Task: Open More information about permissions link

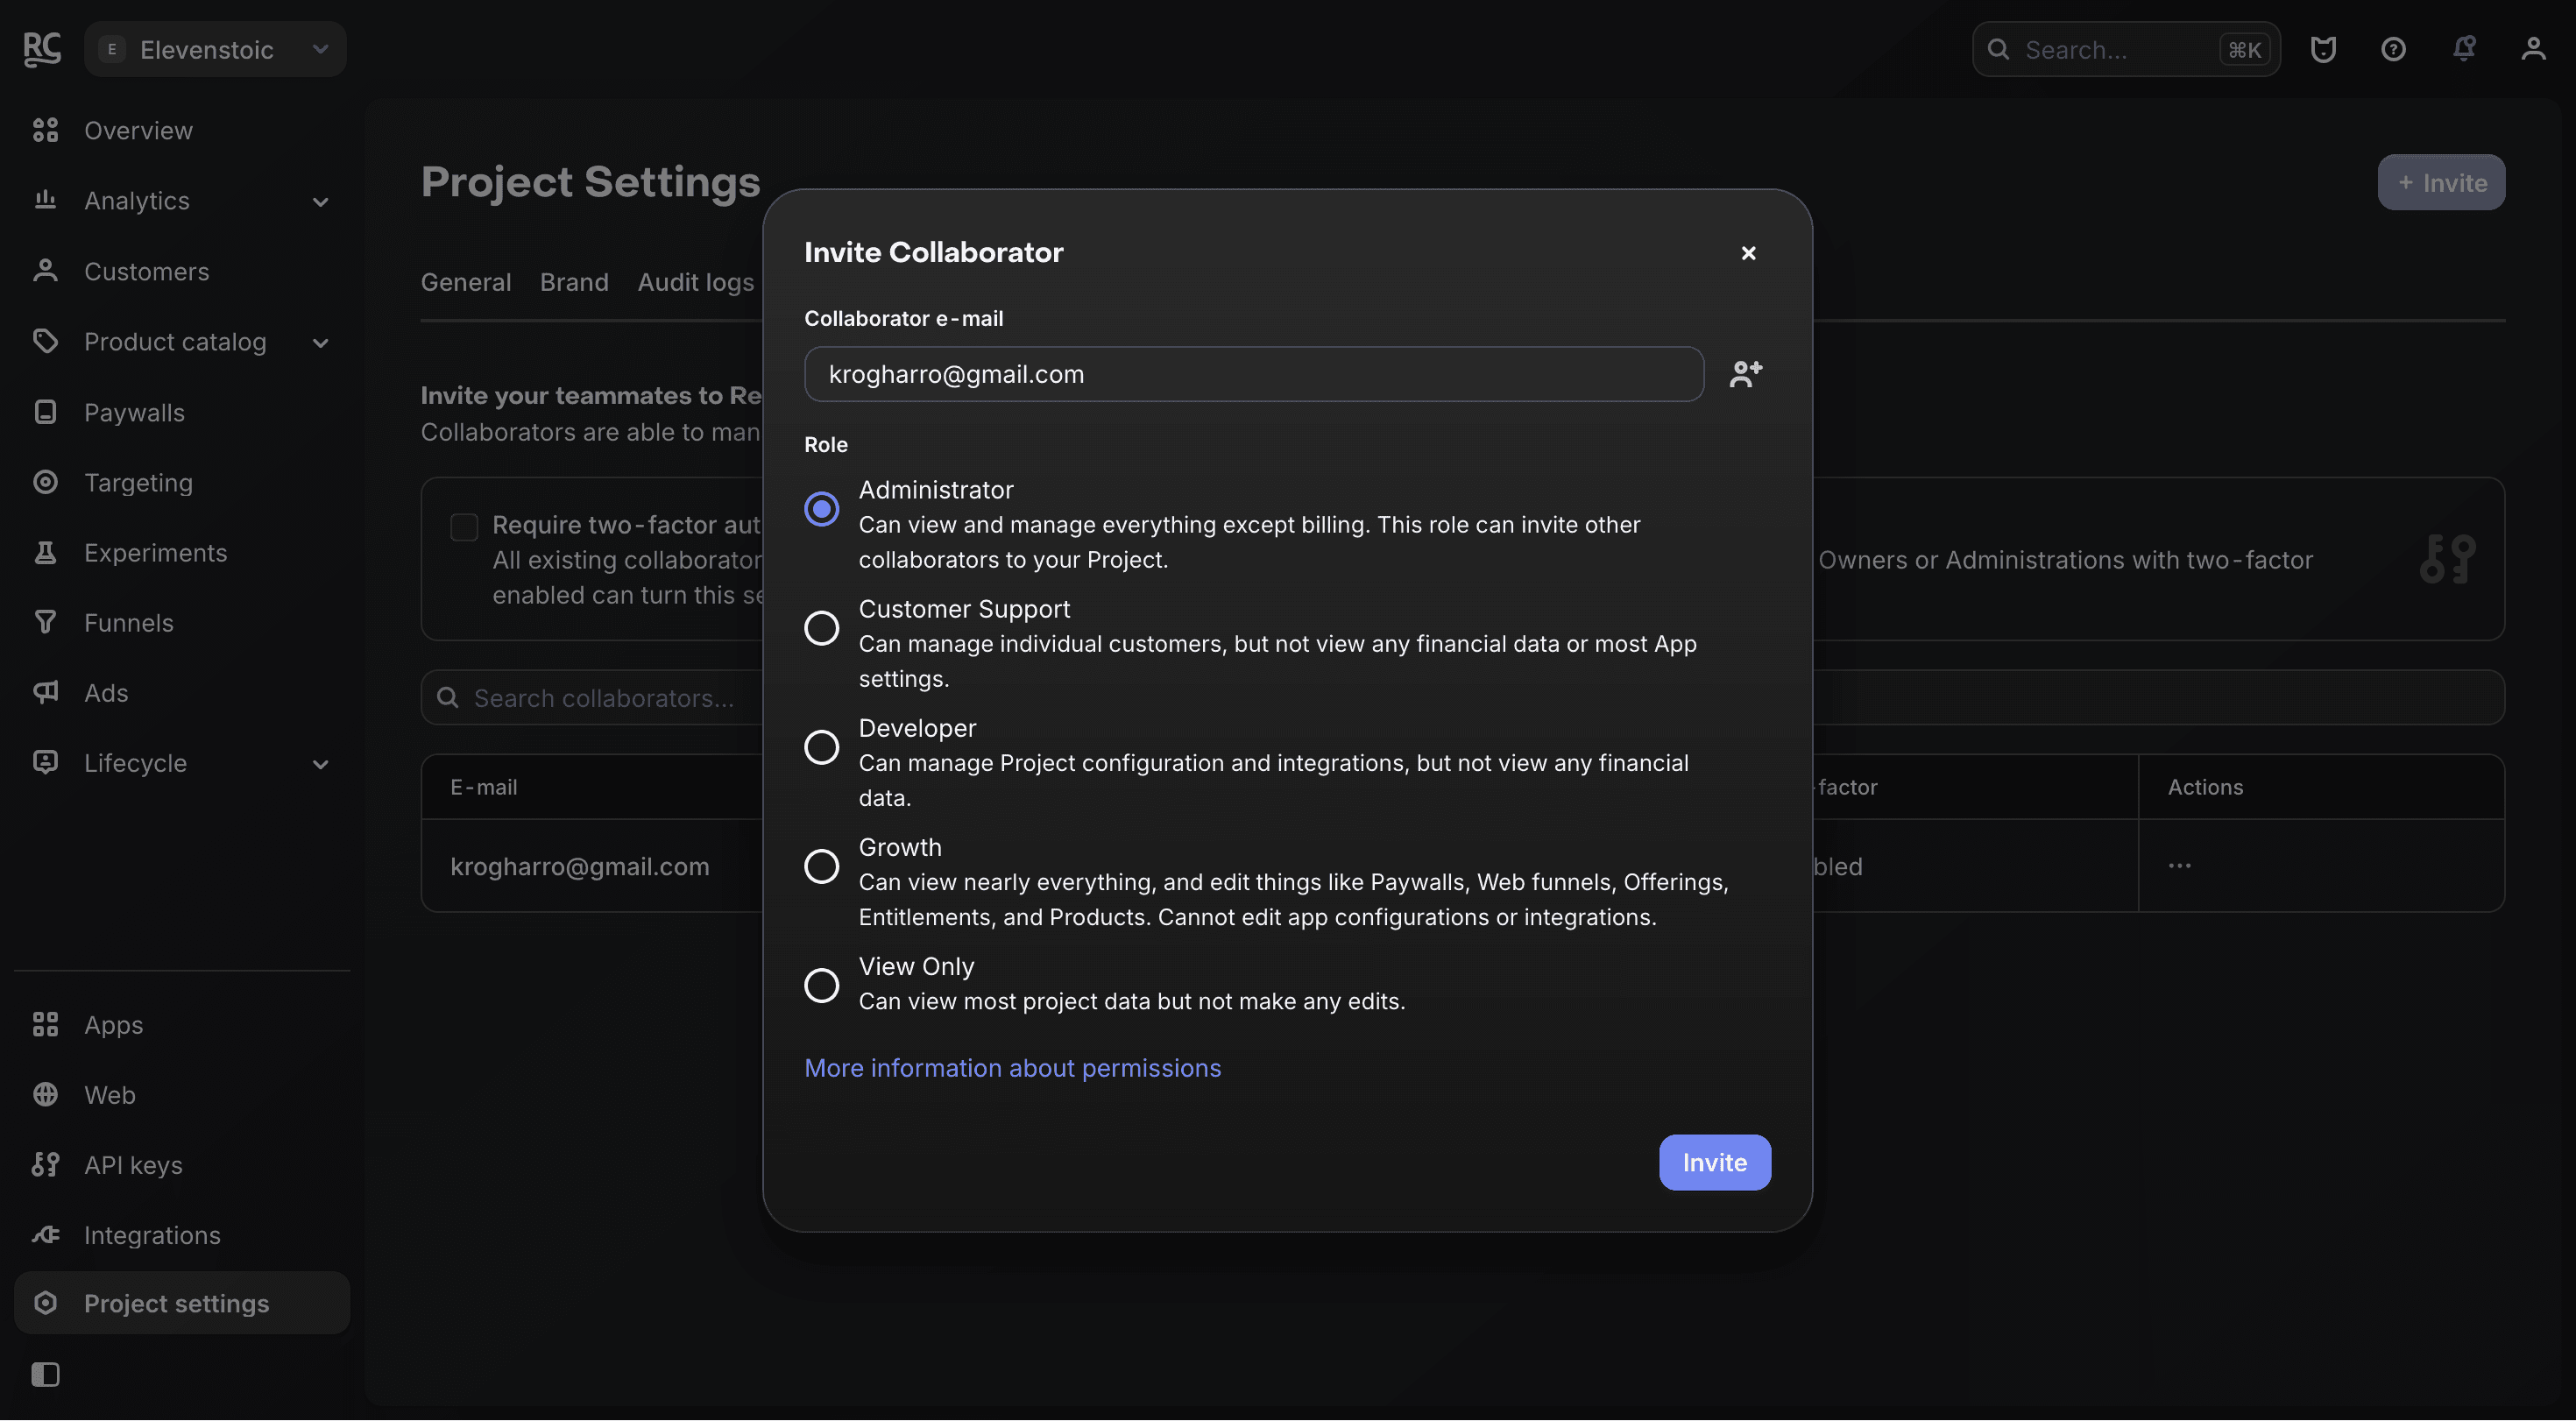Action: 1012,1068
